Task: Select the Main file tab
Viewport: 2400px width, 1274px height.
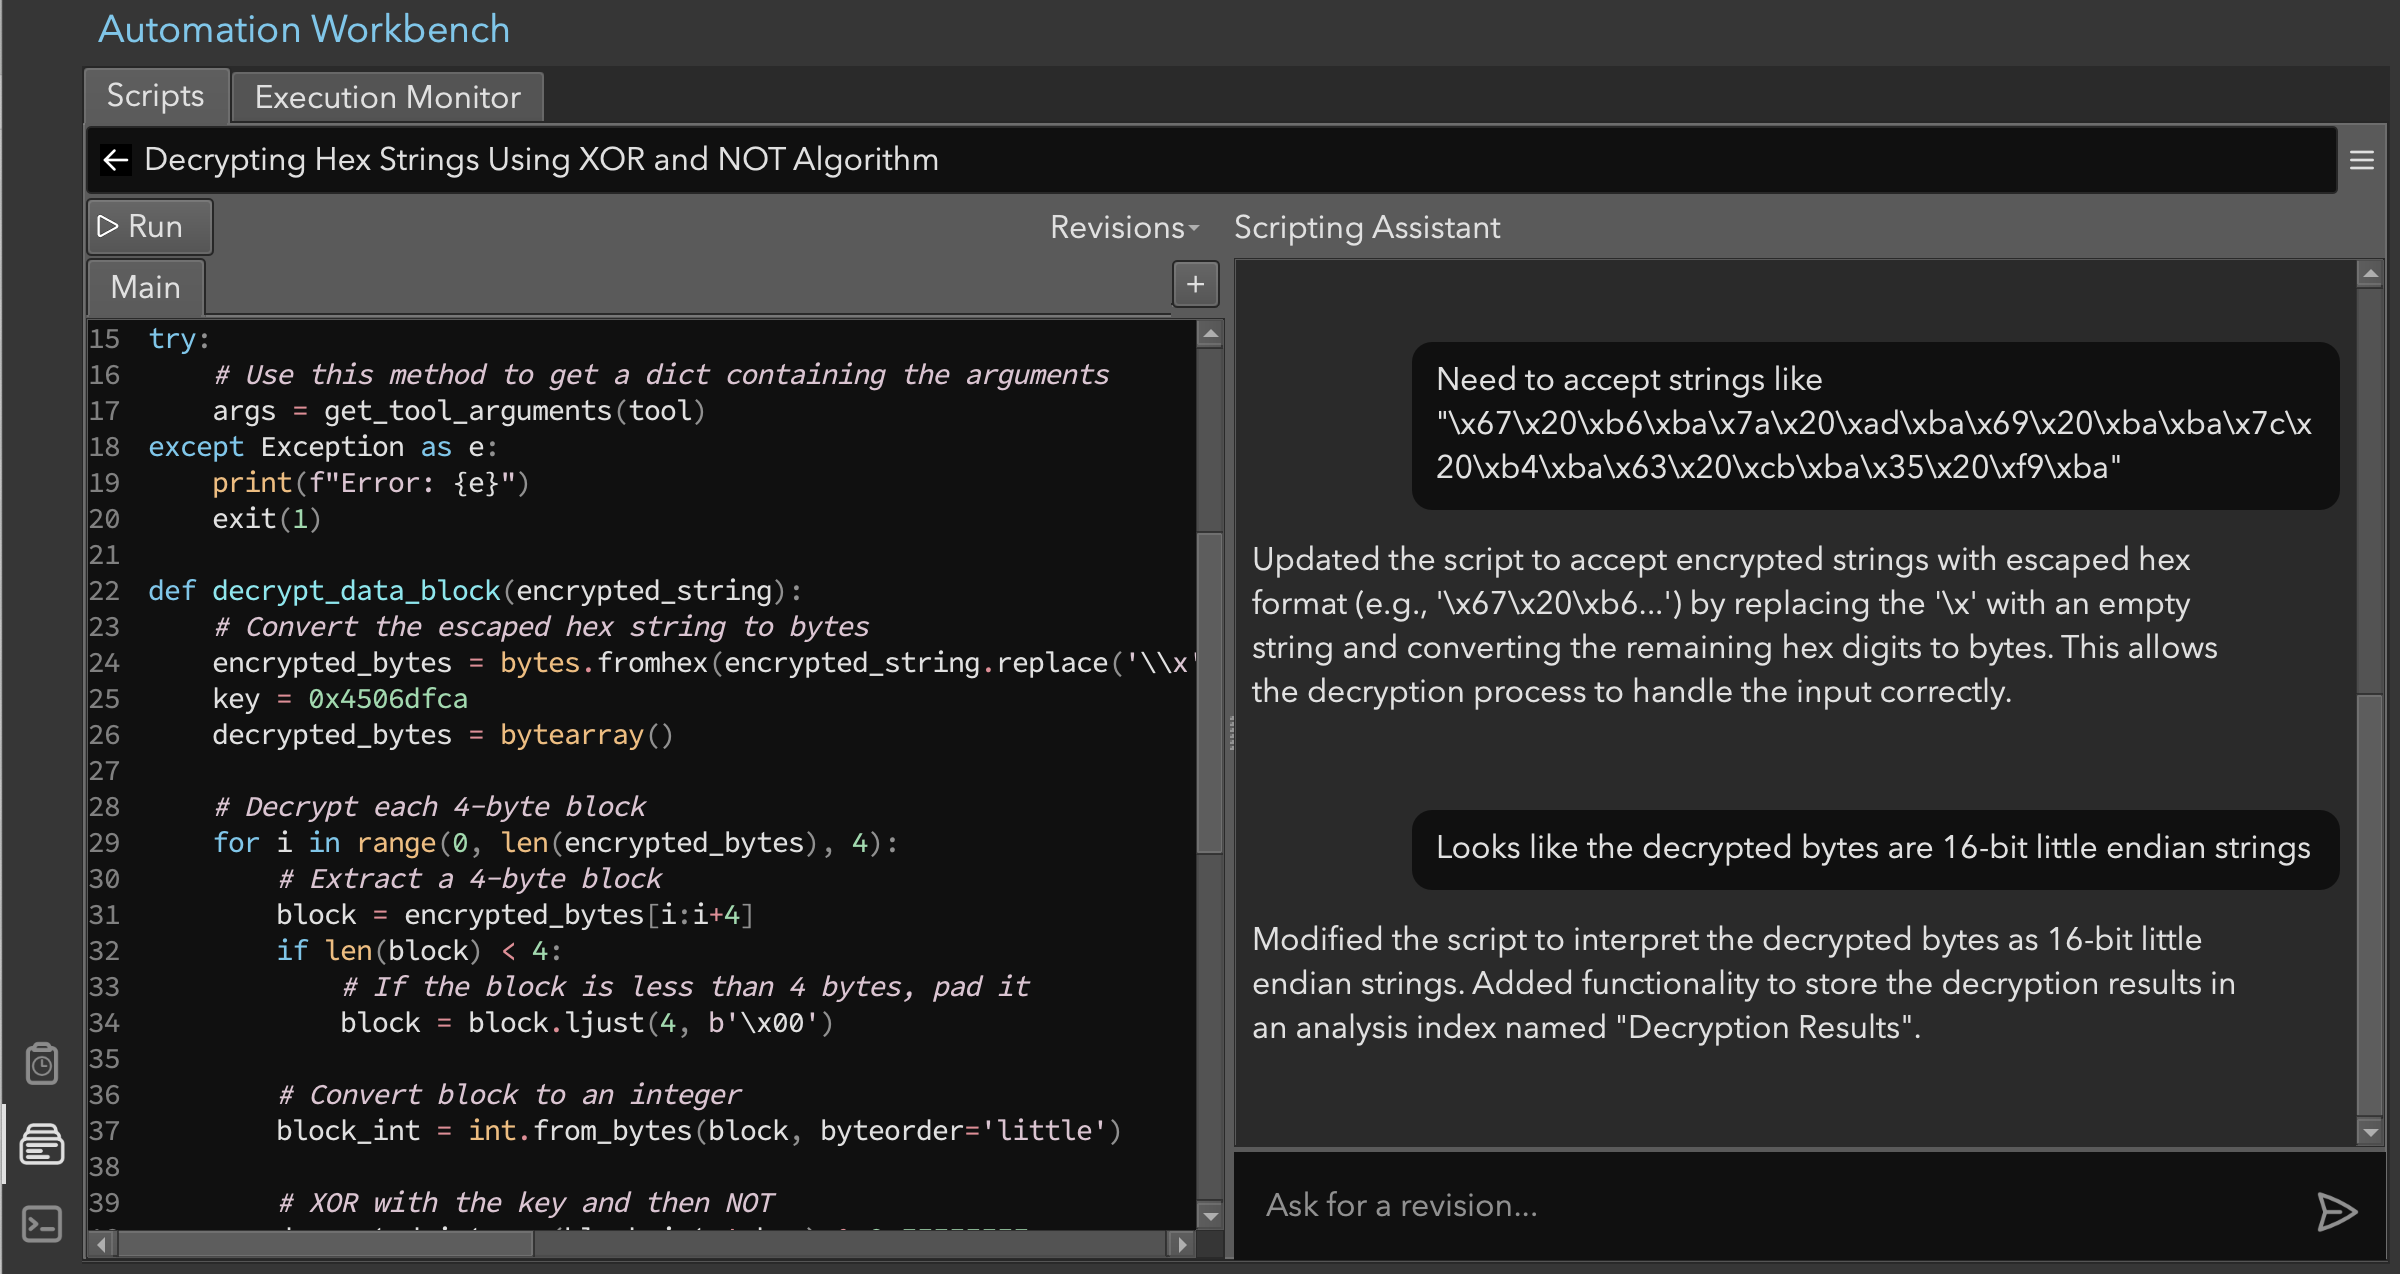Action: pos(146,288)
